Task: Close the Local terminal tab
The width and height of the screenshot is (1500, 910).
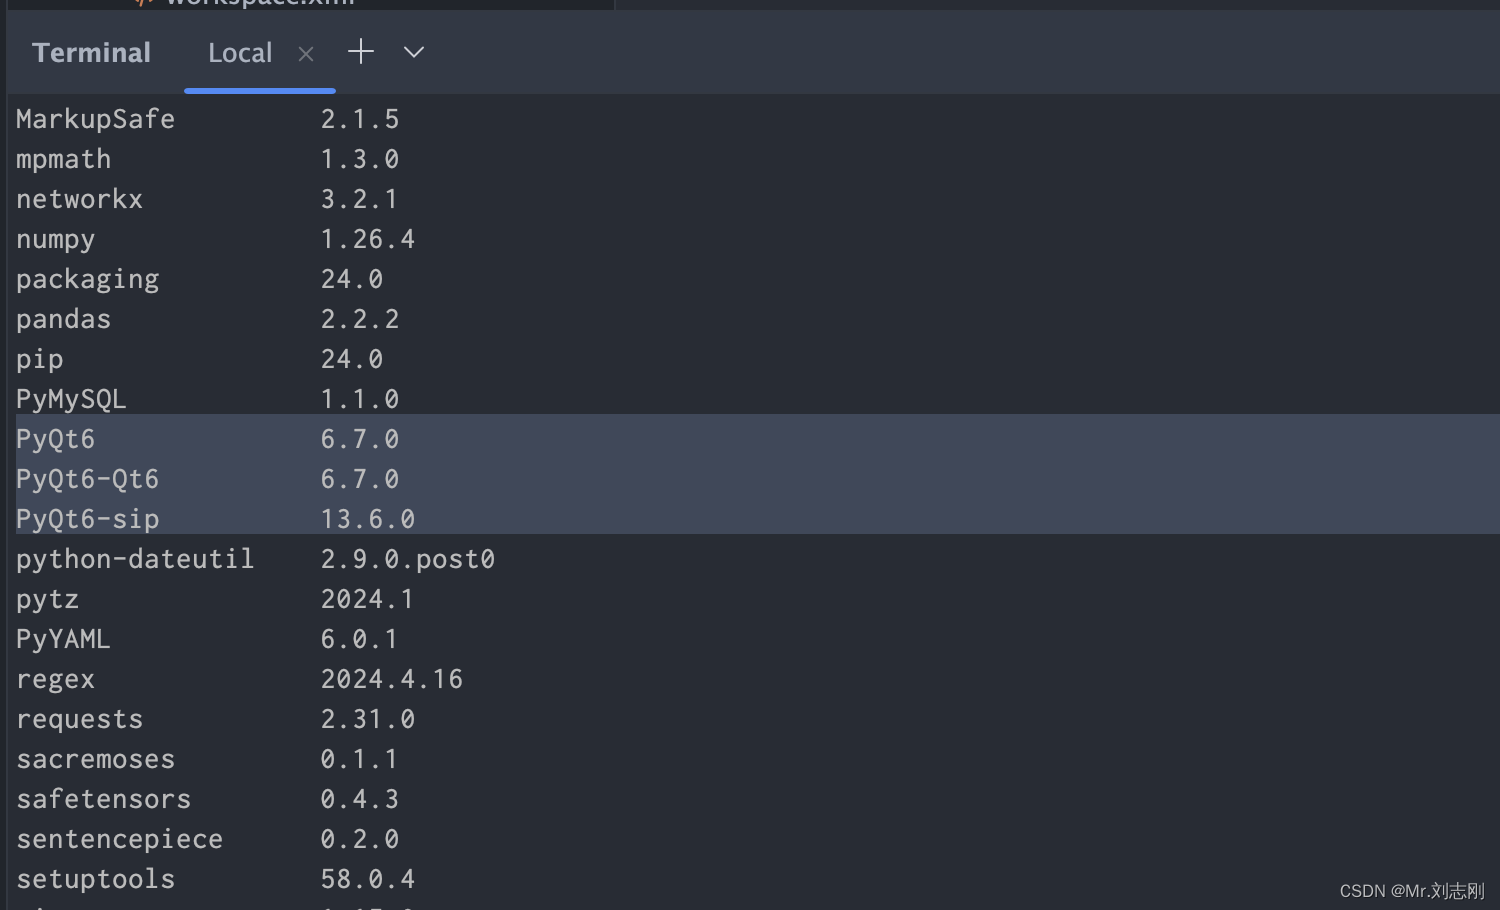Action: click(x=306, y=54)
